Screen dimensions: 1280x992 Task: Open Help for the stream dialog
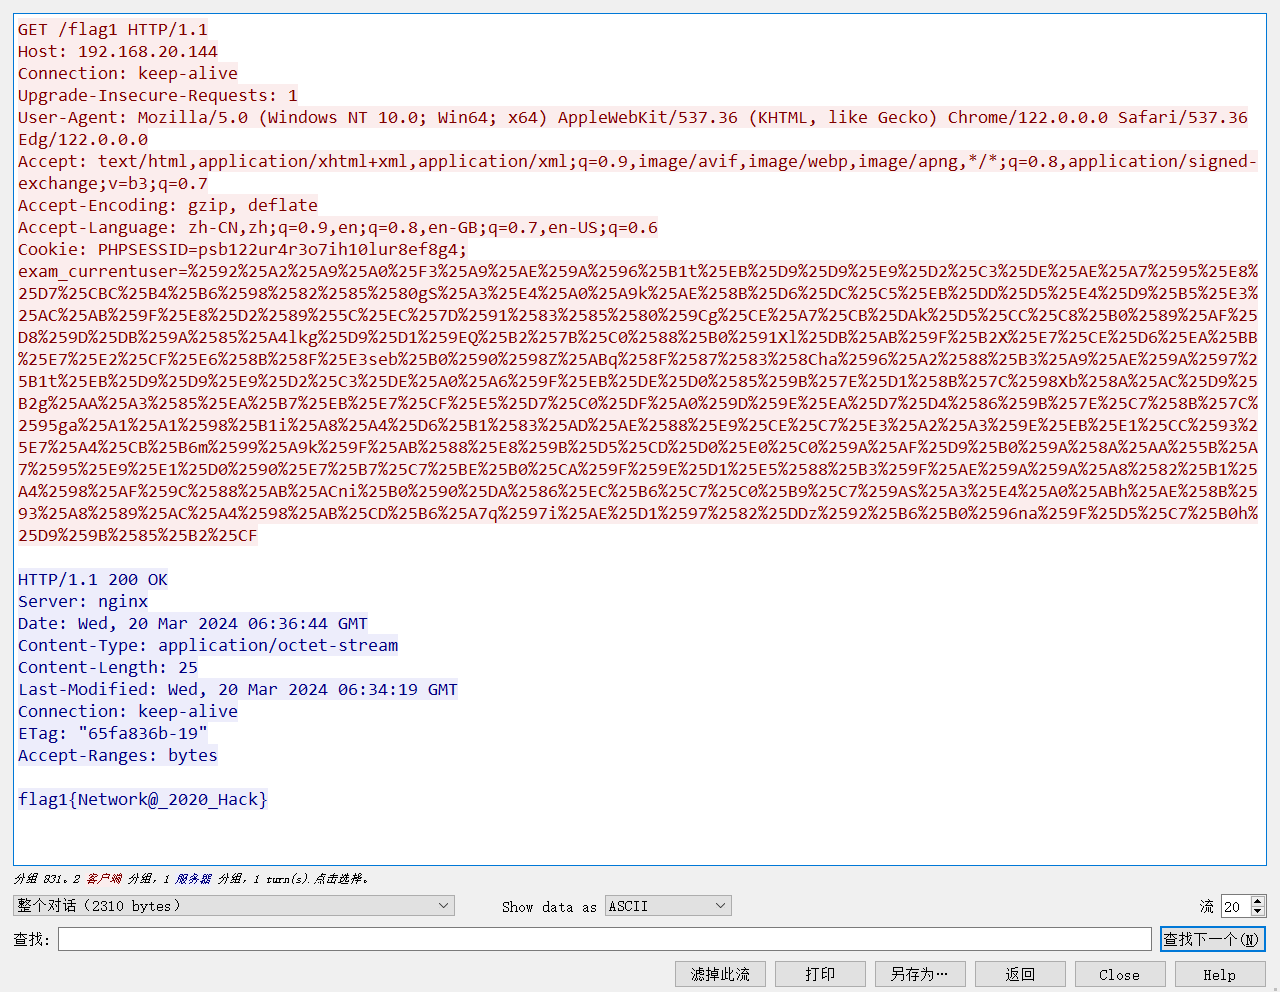(1219, 974)
